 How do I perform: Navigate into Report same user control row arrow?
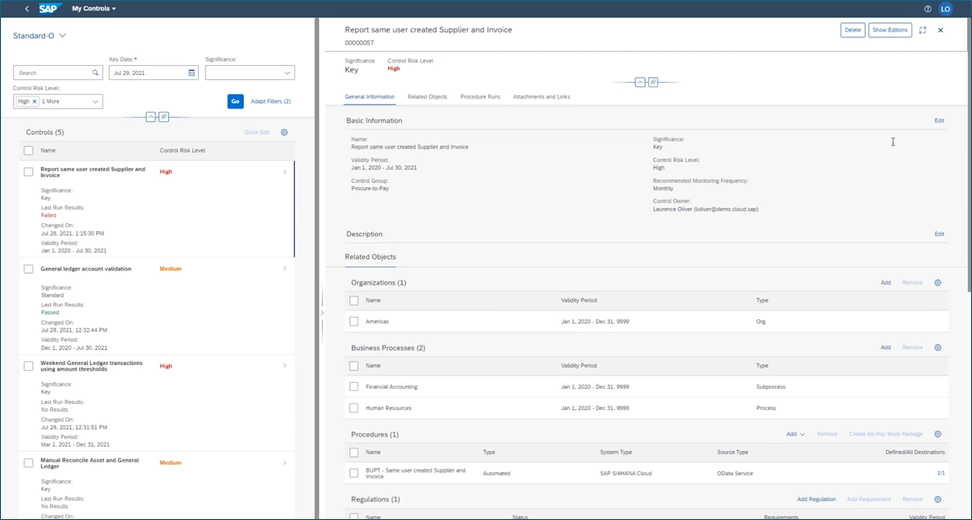click(285, 172)
